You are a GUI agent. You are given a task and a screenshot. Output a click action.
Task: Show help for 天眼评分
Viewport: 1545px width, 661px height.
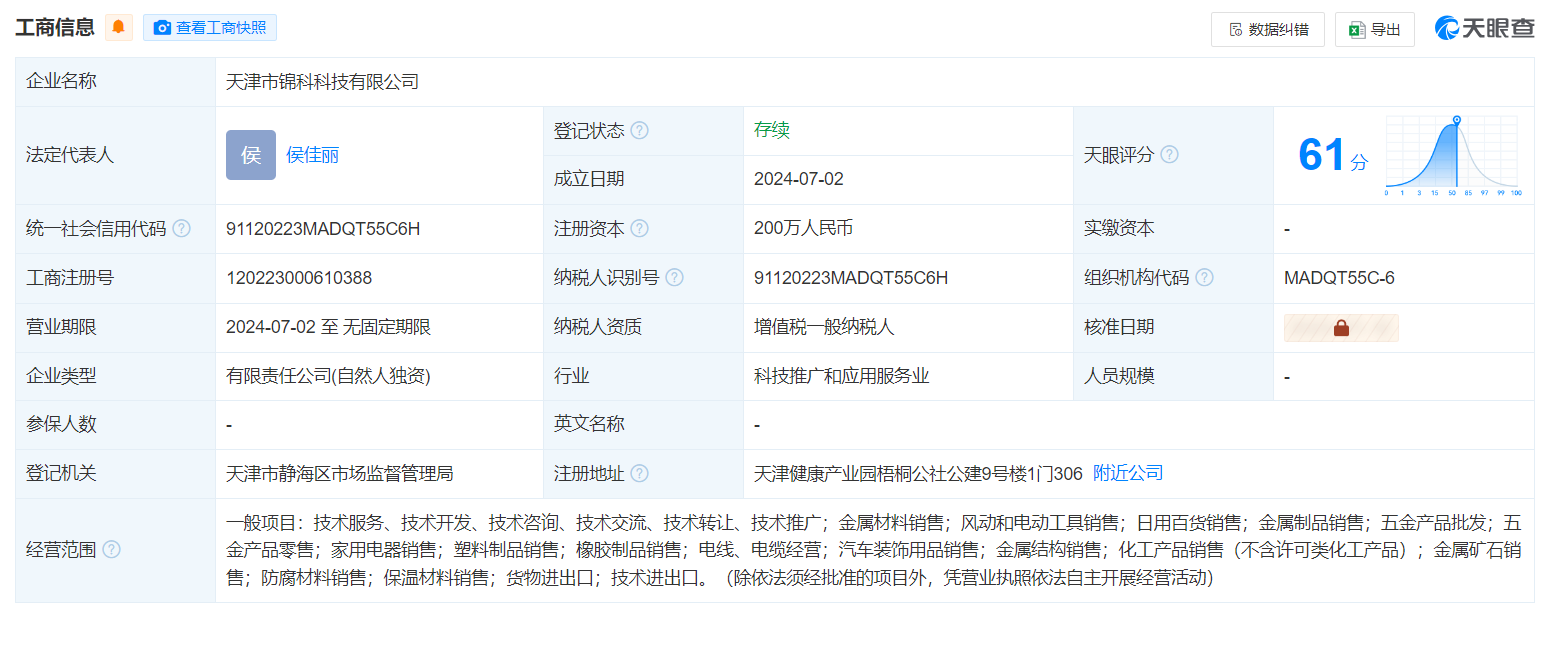point(1169,155)
